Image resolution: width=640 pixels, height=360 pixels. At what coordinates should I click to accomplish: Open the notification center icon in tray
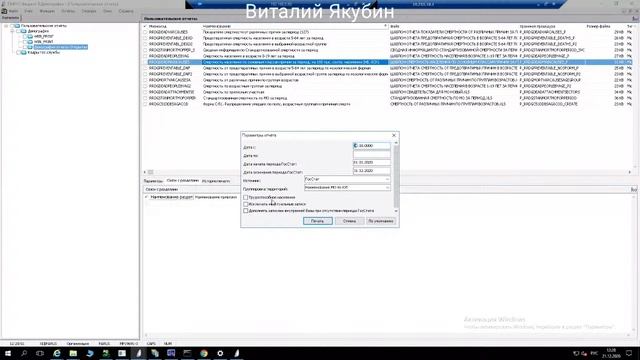629,353
